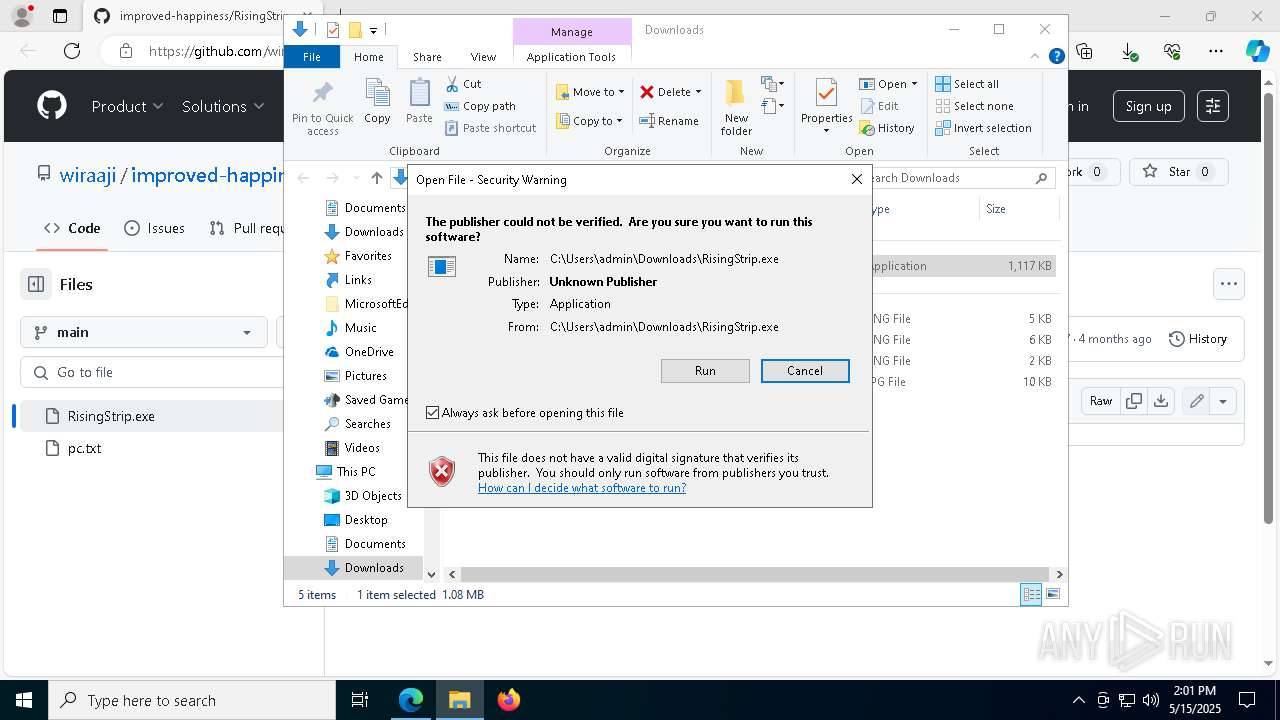Open the Move to dropdown
The height and width of the screenshot is (720, 1280).
click(x=590, y=92)
